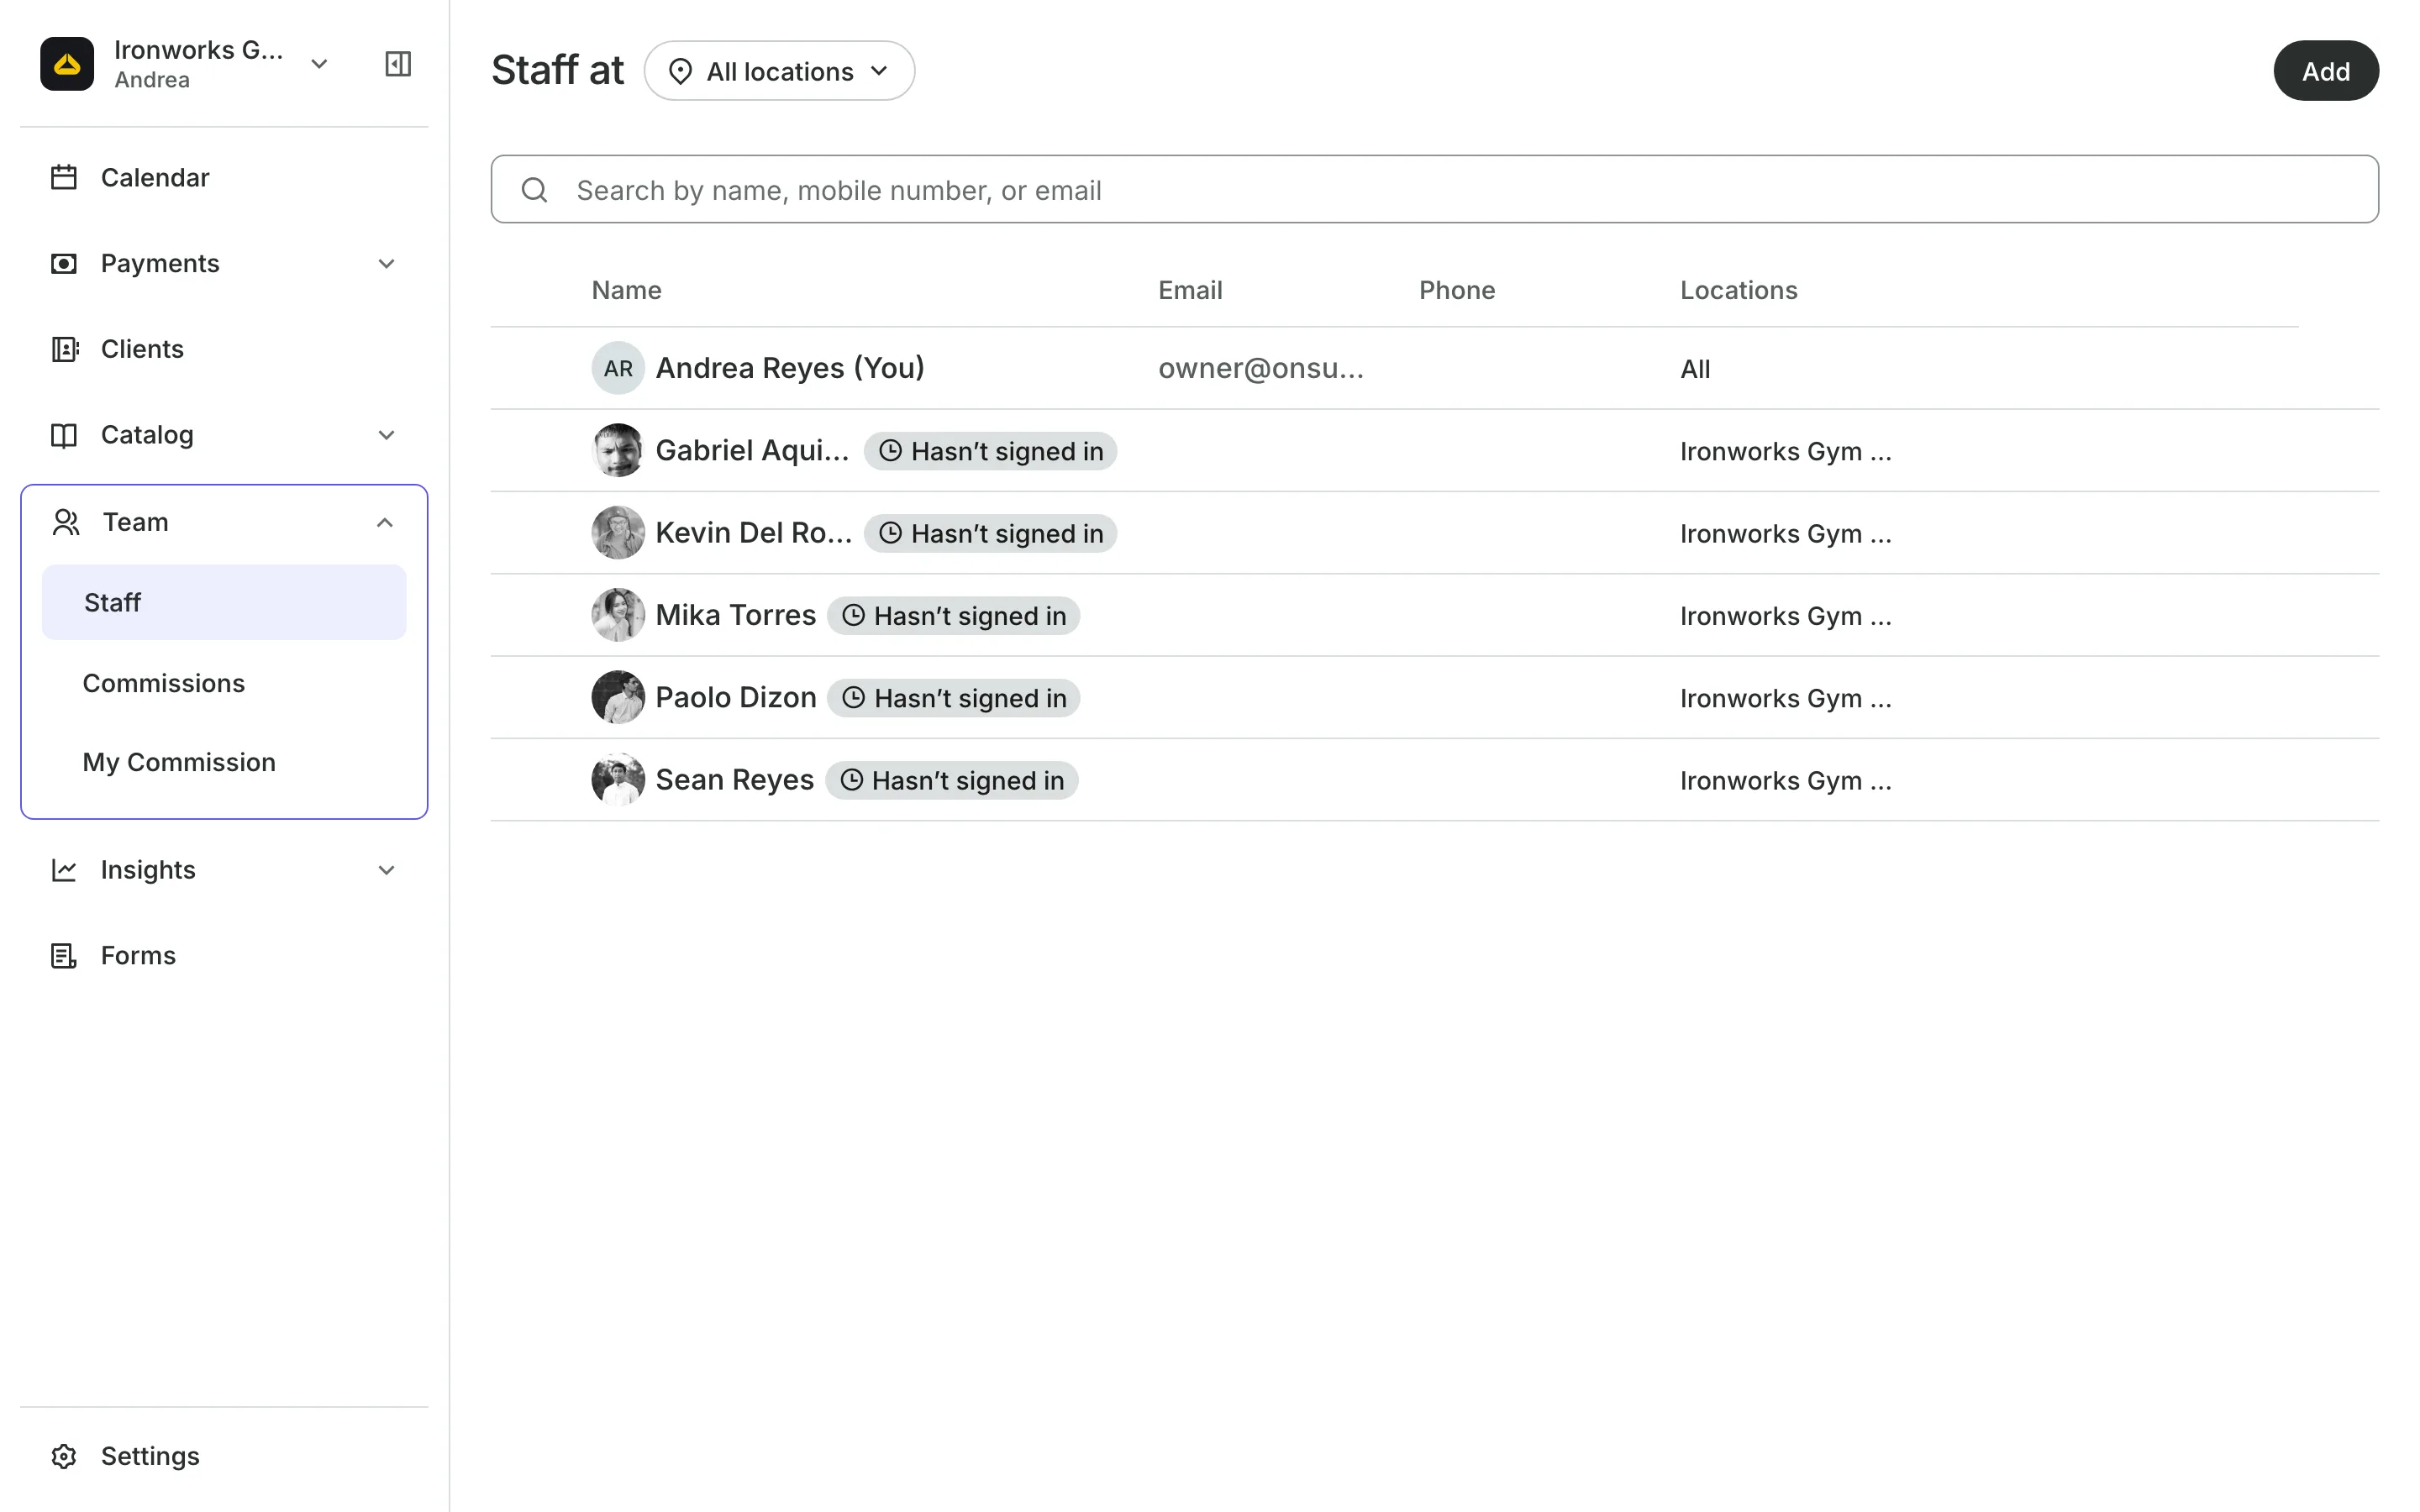Click the Name column header
Image resolution: width=2420 pixels, height=1512 pixels.
[626, 290]
